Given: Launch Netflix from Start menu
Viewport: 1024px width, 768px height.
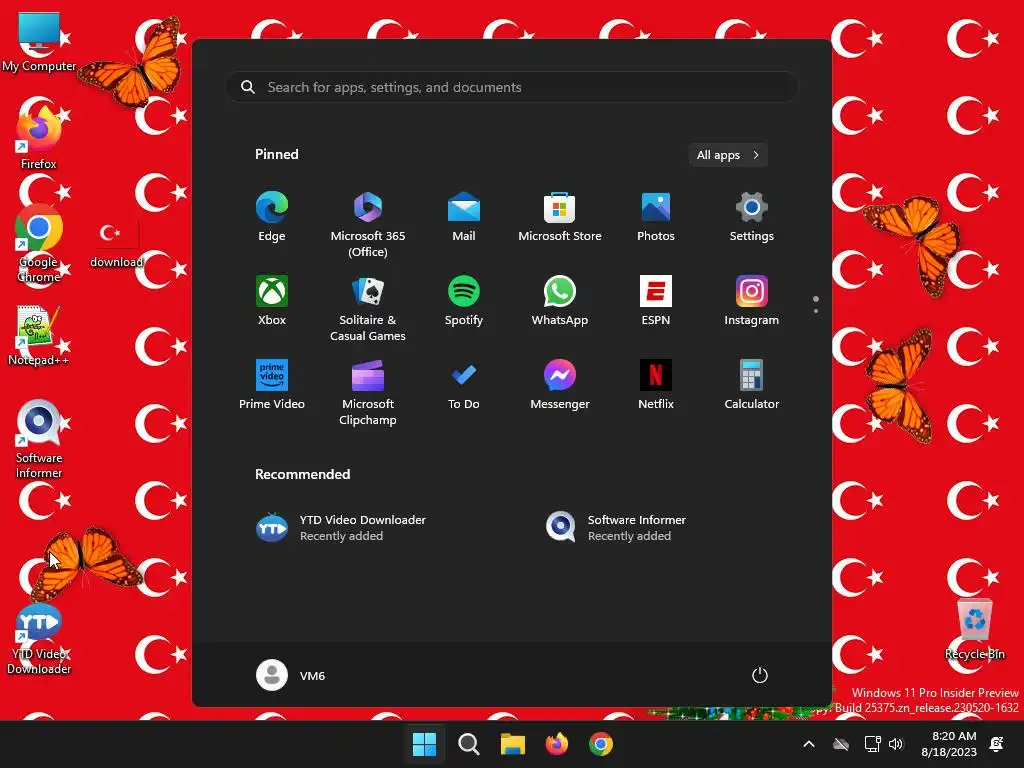Looking at the screenshot, I should (656, 385).
